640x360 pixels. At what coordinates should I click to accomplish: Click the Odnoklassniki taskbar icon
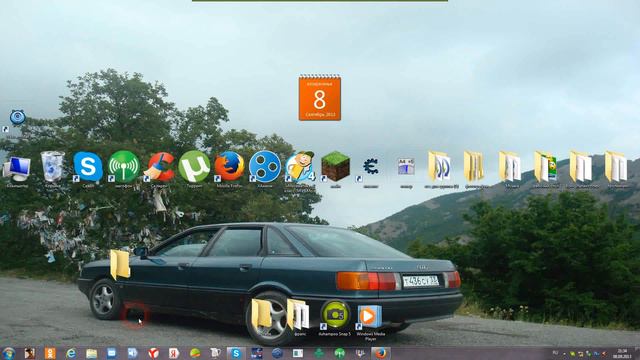50,353
